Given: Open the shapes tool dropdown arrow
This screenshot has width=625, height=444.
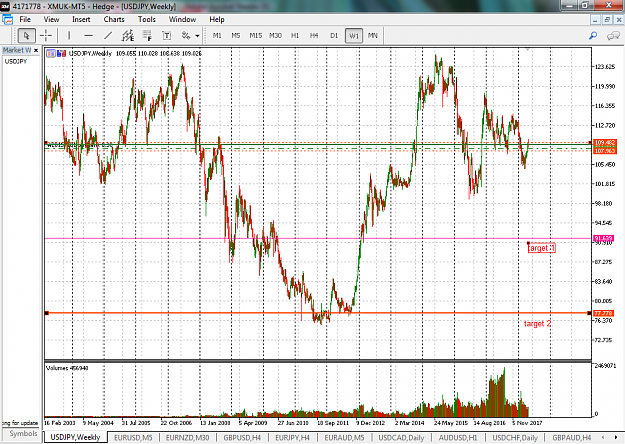Looking at the screenshot, I should click(197, 35).
